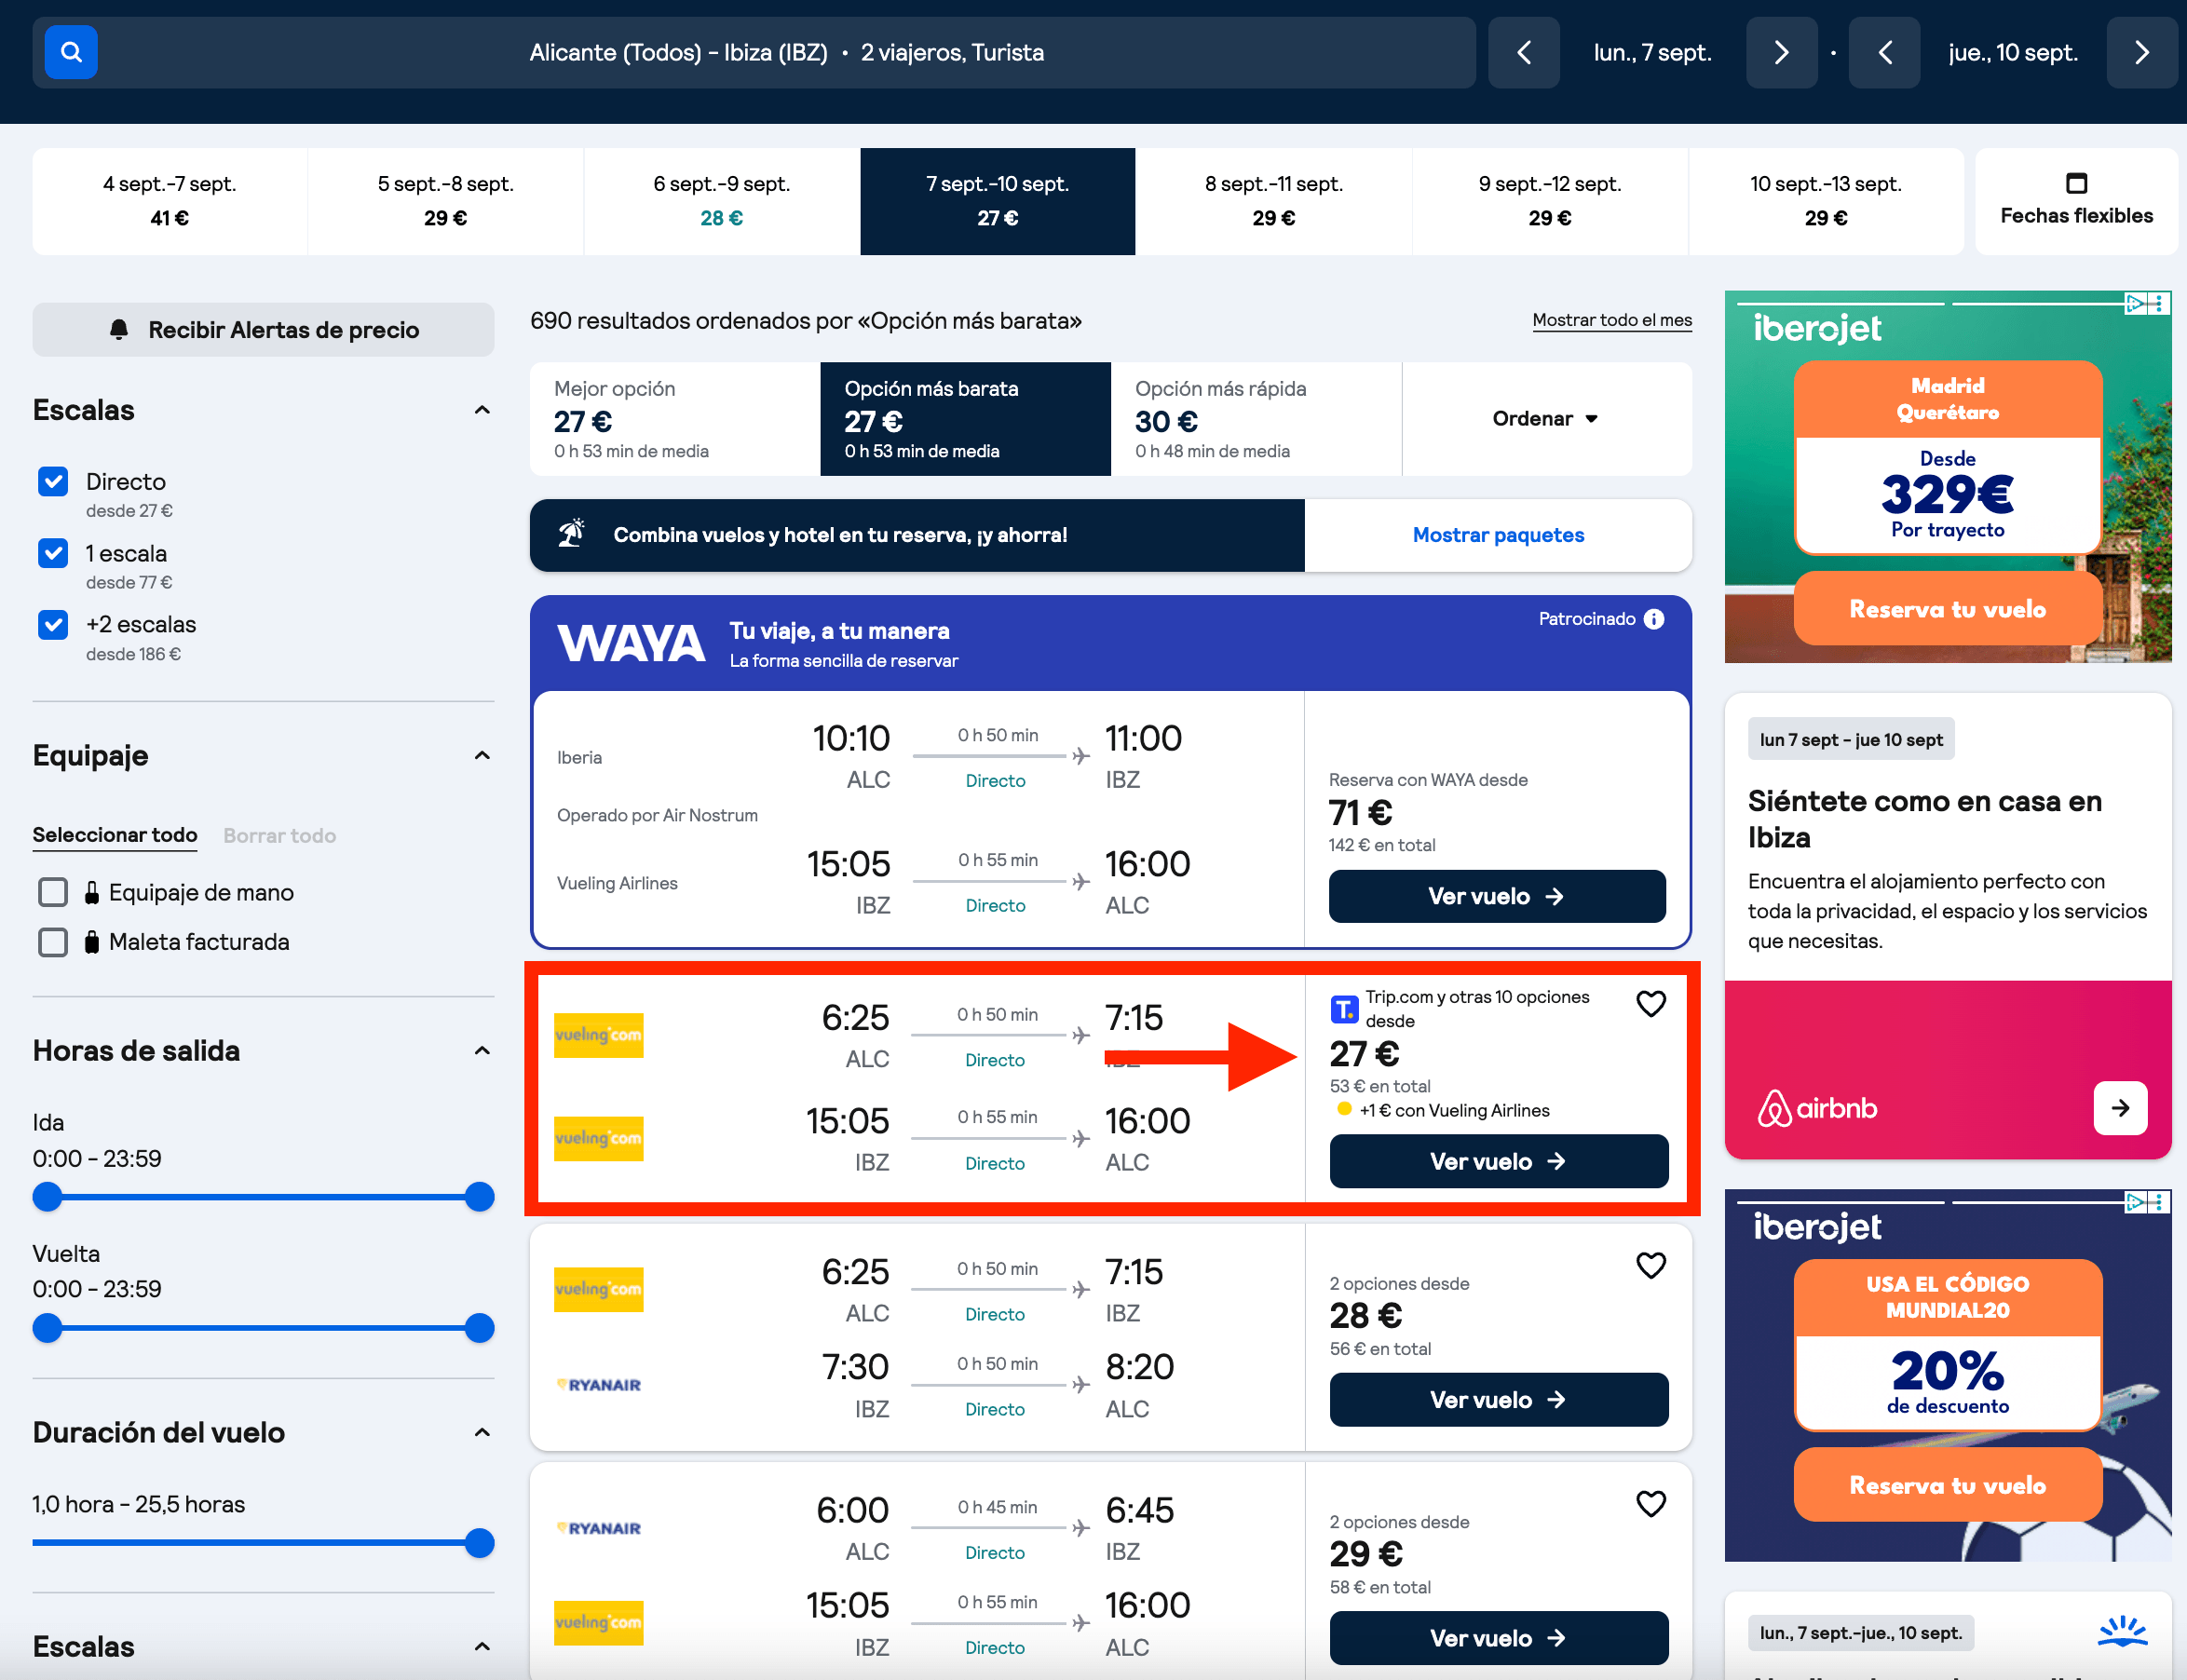This screenshot has width=2187, height=1680.
Task: Click the Fechas flexibles calendar icon
Action: (2076, 183)
